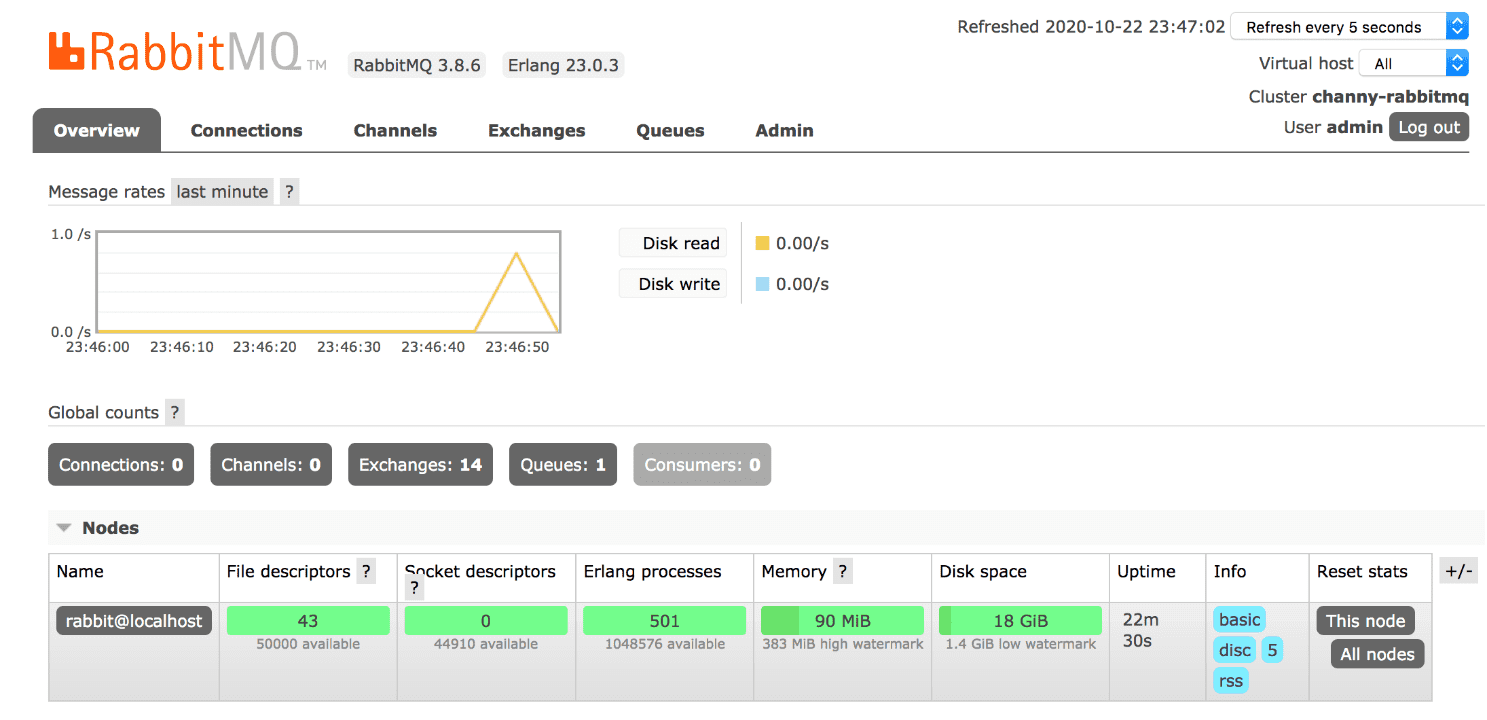Click the yellow Disk read swatch
Image resolution: width=1487 pixels, height=720 pixels.
762,243
